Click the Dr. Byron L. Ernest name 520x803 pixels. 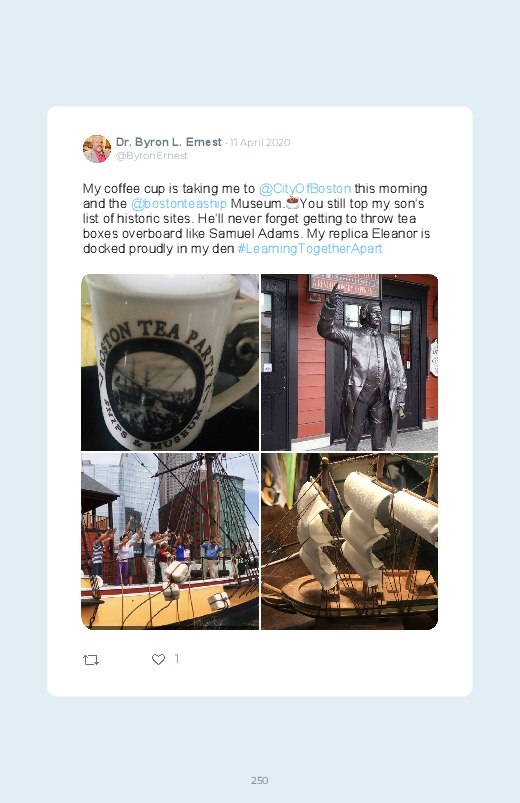169,142
